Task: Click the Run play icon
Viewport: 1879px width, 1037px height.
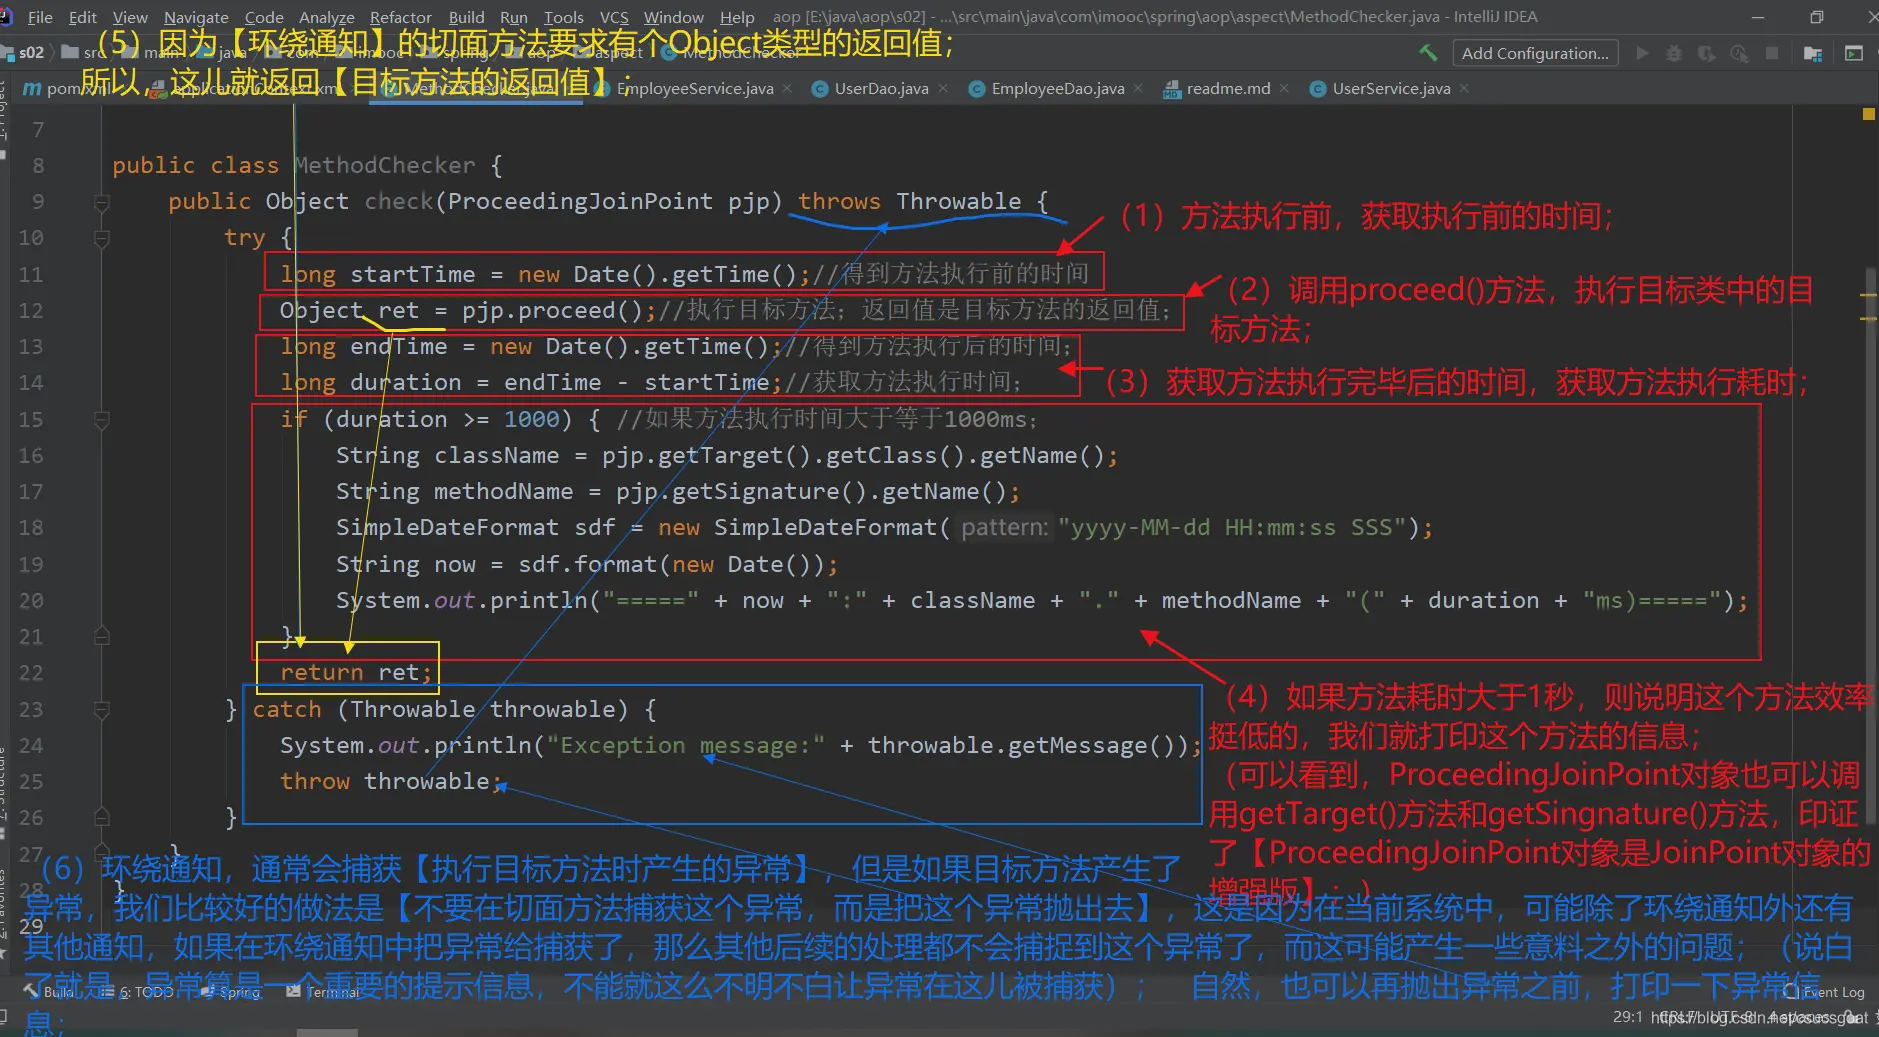Action: pyautogui.click(x=1642, y=53)
